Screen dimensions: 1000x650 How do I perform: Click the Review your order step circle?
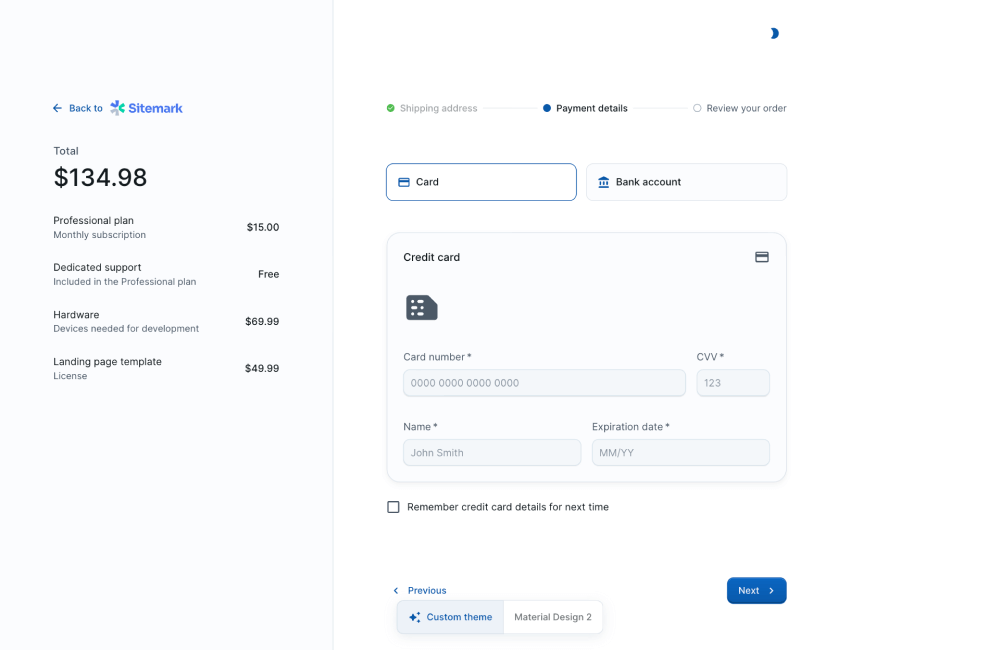(x=697, y=108)
